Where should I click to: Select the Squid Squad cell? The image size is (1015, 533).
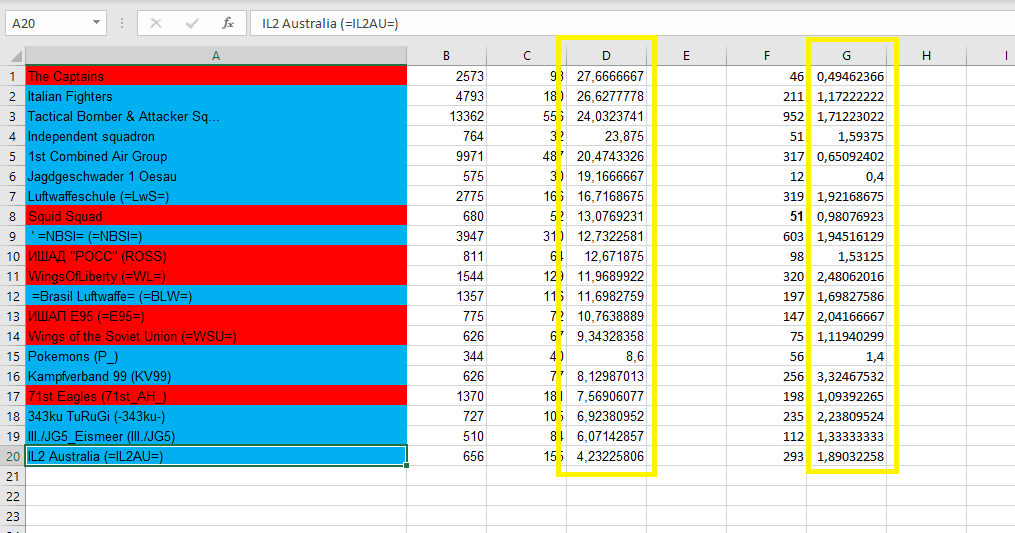point(216,216)
